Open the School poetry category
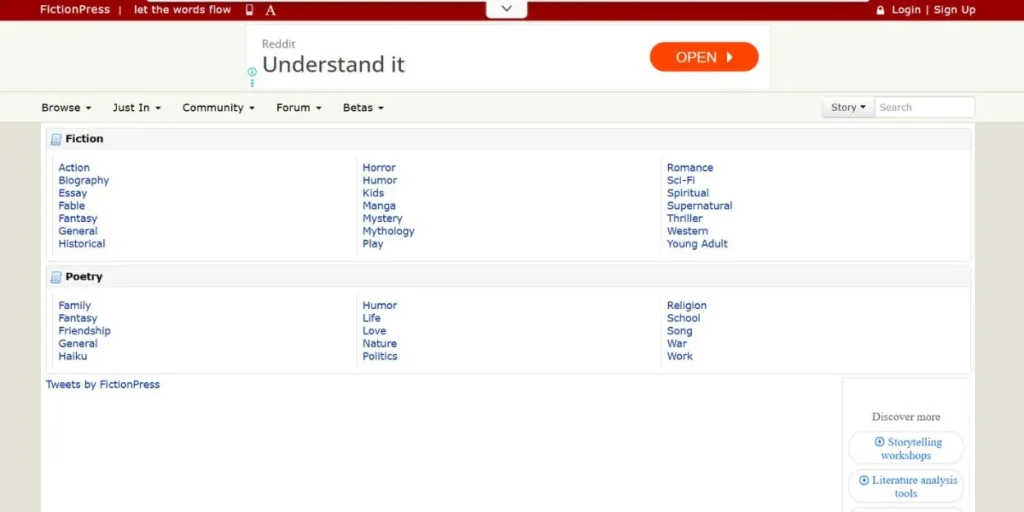Screen dimensions: 1024x512 (x=683, y=318)
